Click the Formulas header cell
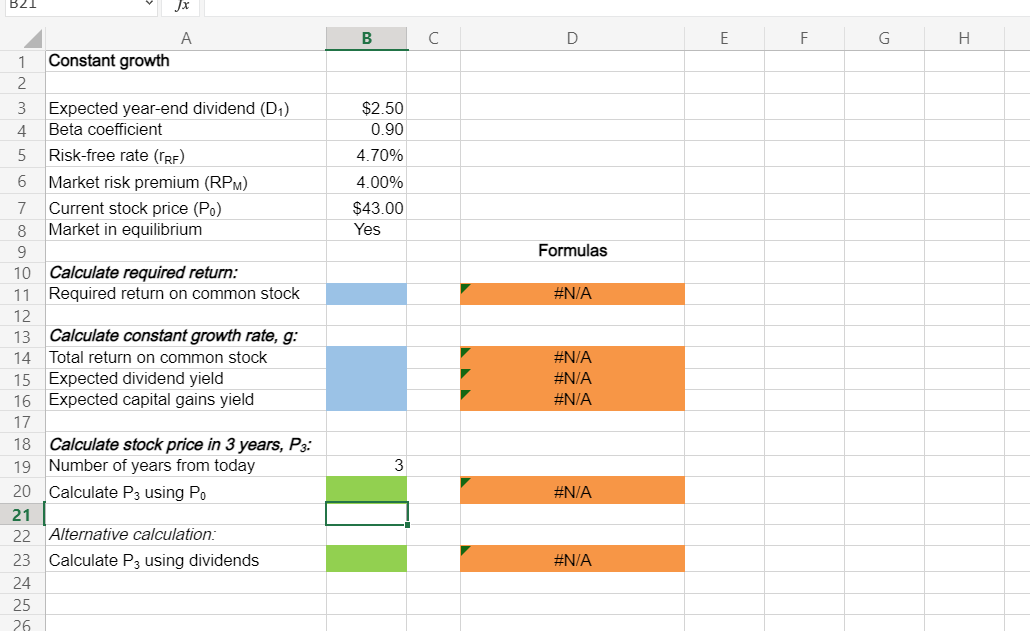Screen dimensions: 1030x631 [572, 250]
